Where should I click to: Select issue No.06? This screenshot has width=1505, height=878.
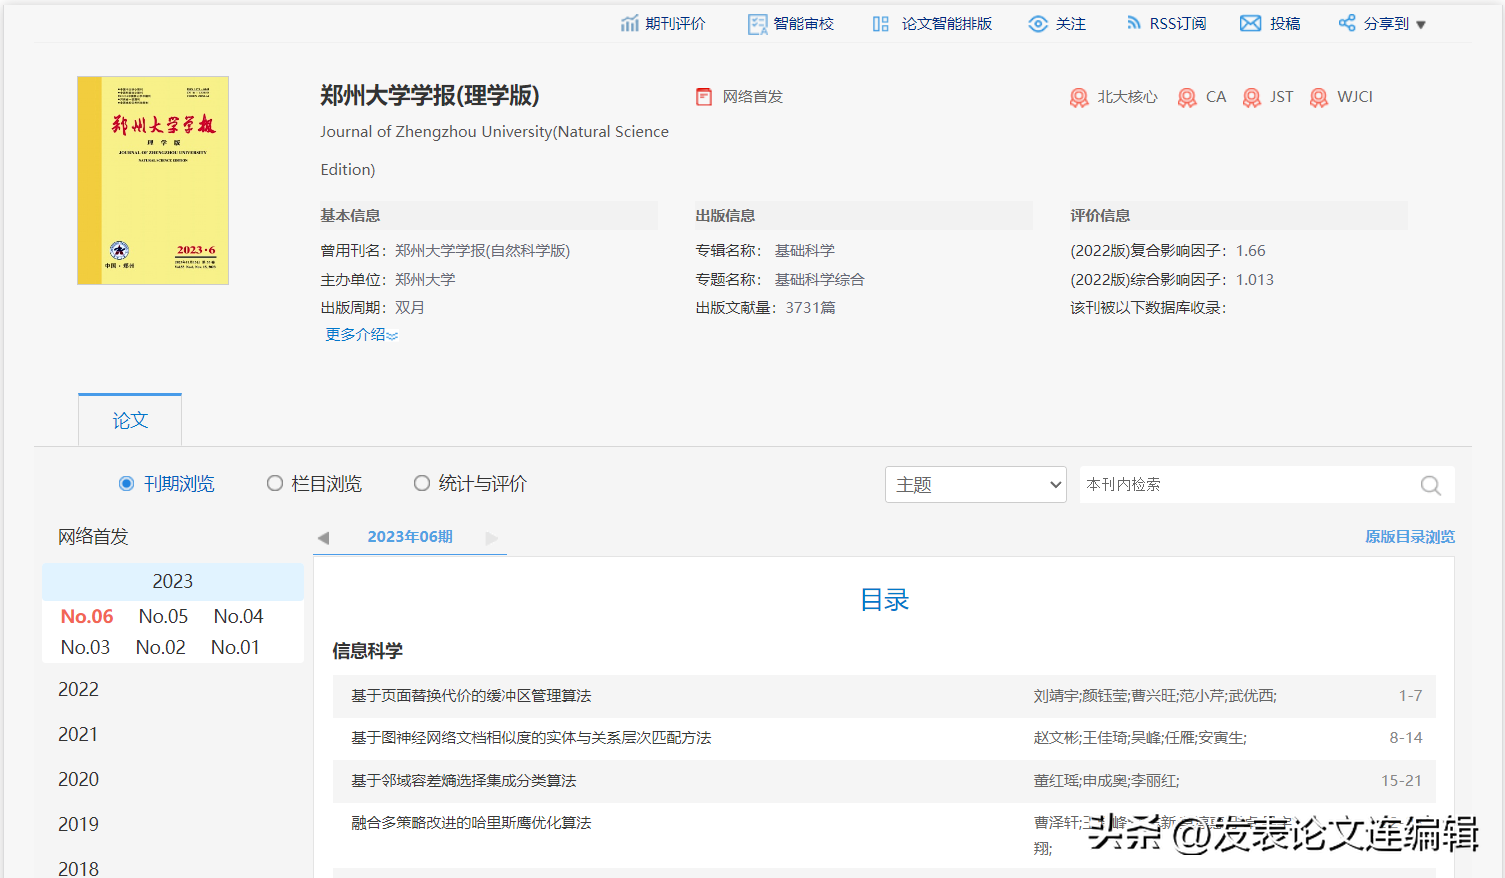coord(87,617)
